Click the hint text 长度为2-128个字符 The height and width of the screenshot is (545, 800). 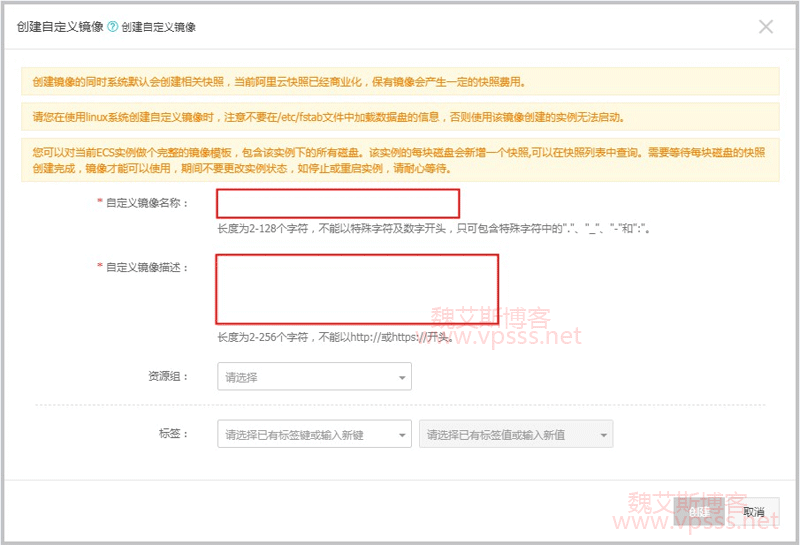tap(433, 229)
